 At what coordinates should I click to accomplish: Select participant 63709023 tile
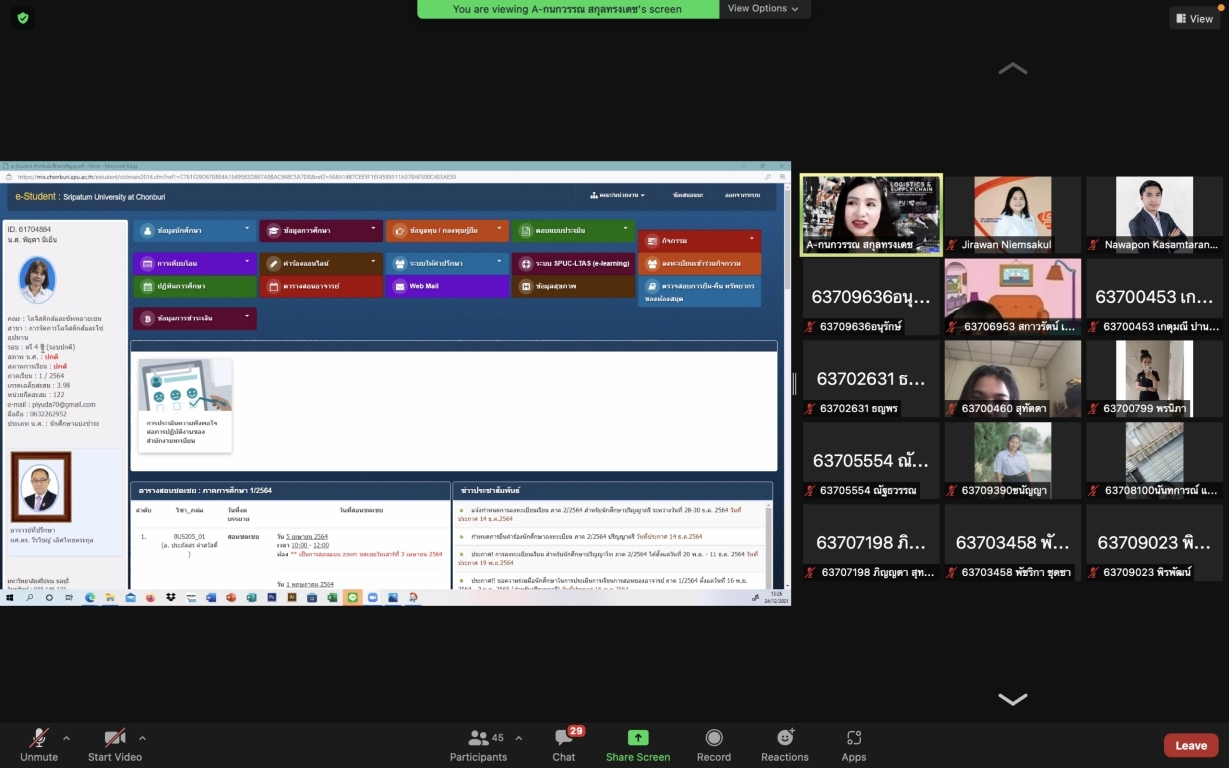[x=1155, y=543]
